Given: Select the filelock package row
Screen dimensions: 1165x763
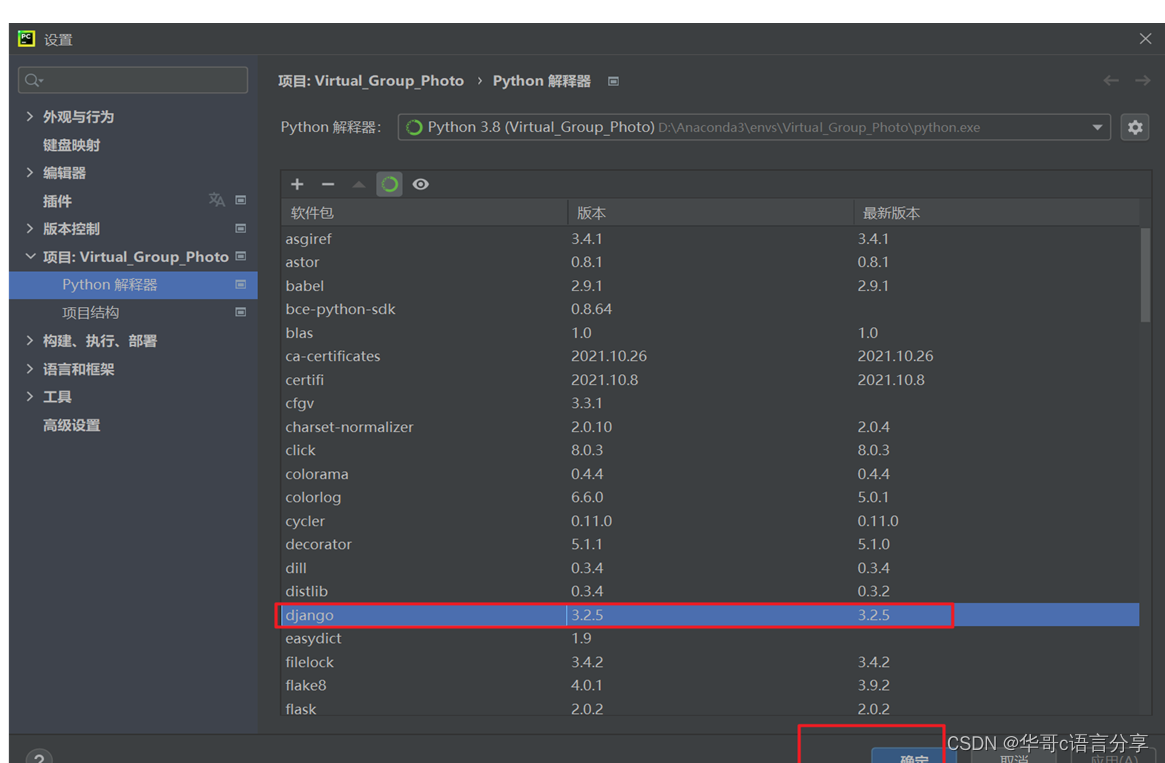Looking at the screenshot, I should [710, 662].
